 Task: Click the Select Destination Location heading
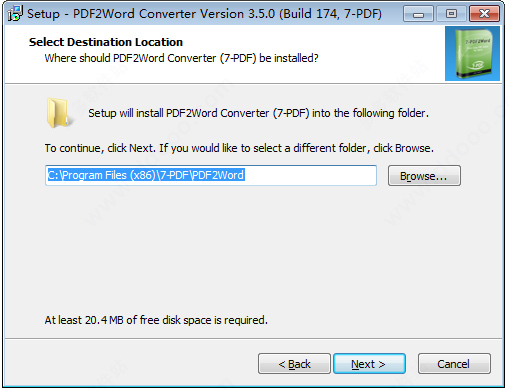point(106,42)
